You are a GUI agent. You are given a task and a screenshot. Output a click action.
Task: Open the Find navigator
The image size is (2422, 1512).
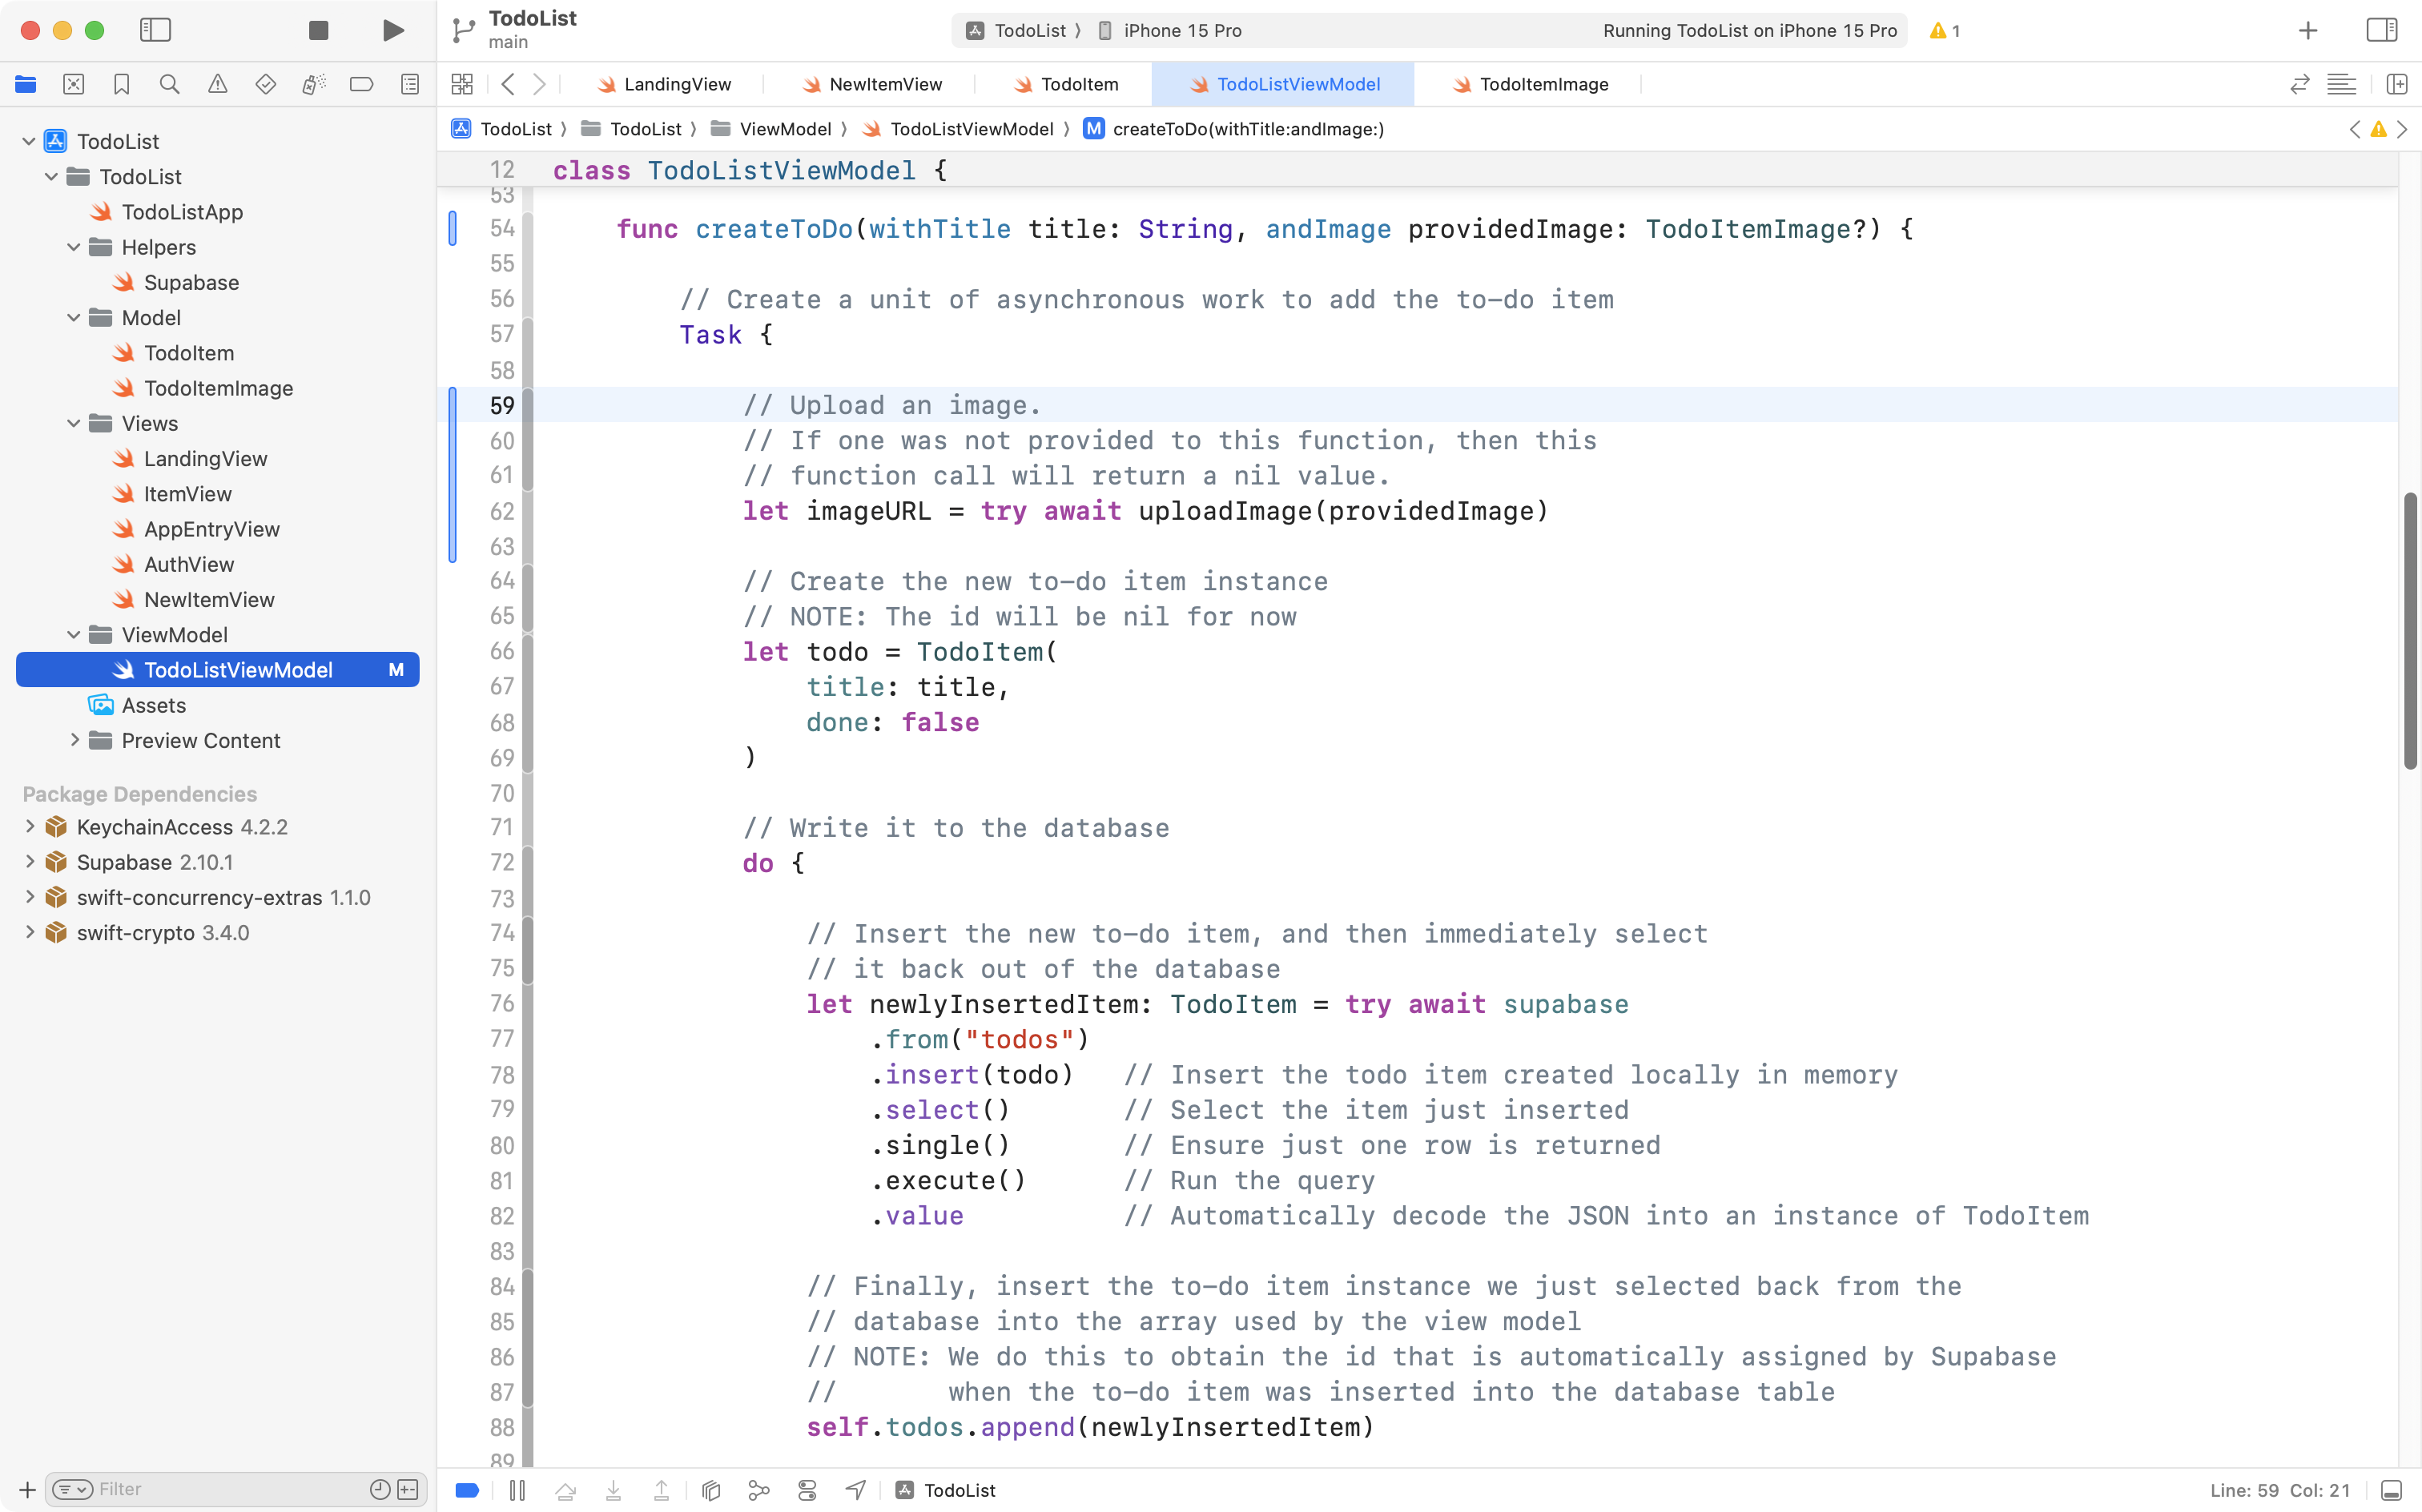pos(170,84)
